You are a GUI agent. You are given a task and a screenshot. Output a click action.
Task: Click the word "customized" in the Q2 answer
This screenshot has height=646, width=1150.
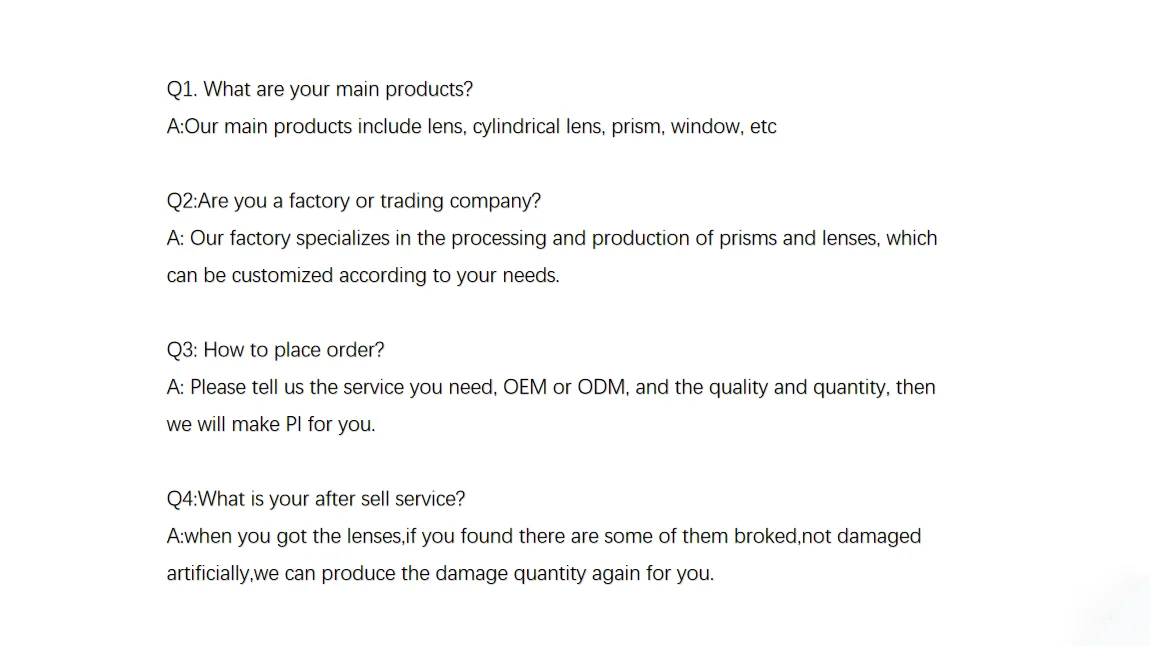tap(283, 276)
